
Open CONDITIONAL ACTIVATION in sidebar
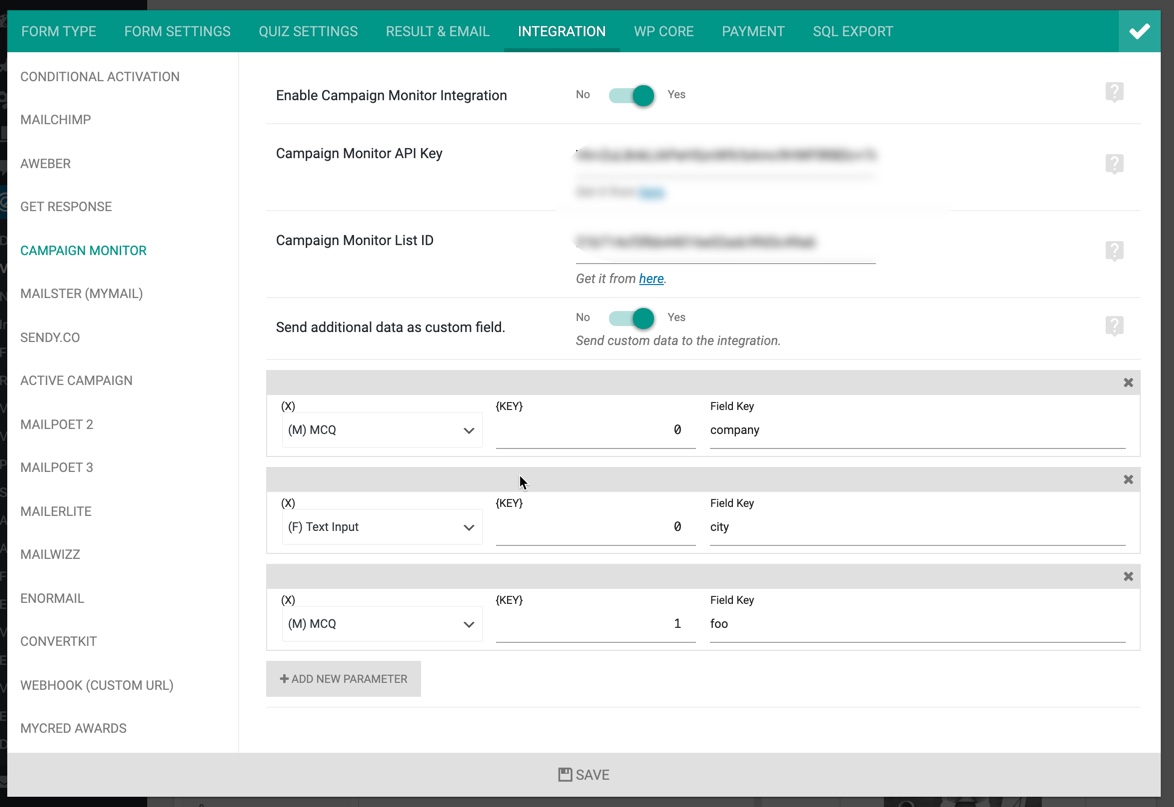[x=100, y=76]
